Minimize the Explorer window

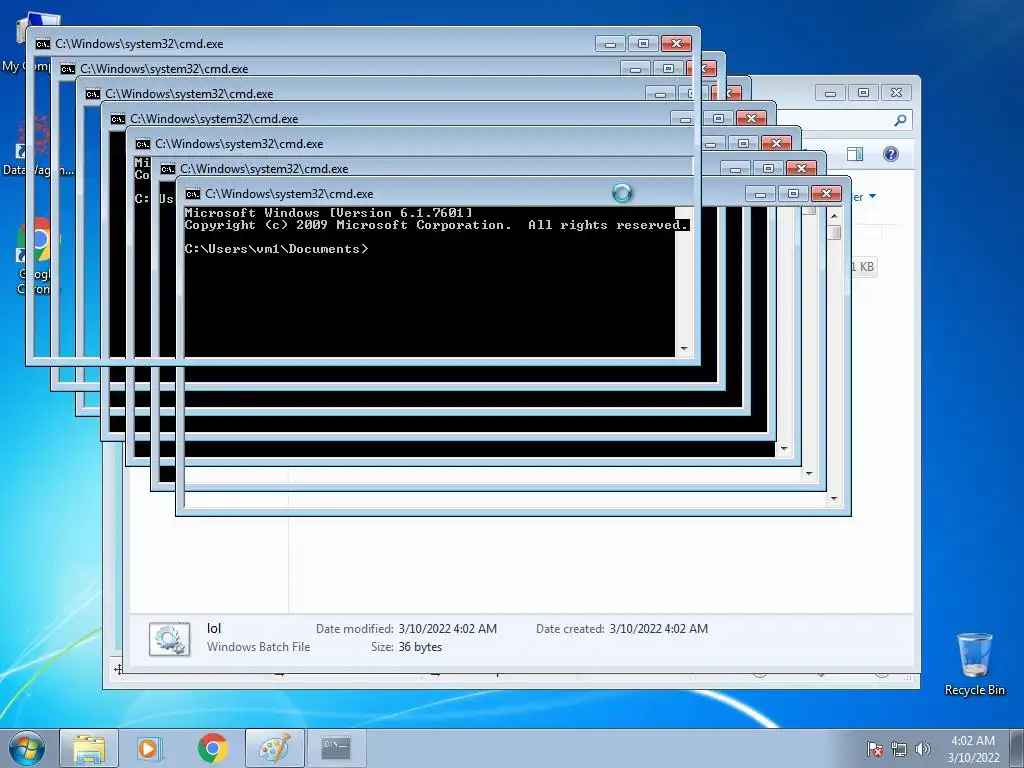(830, 93)
